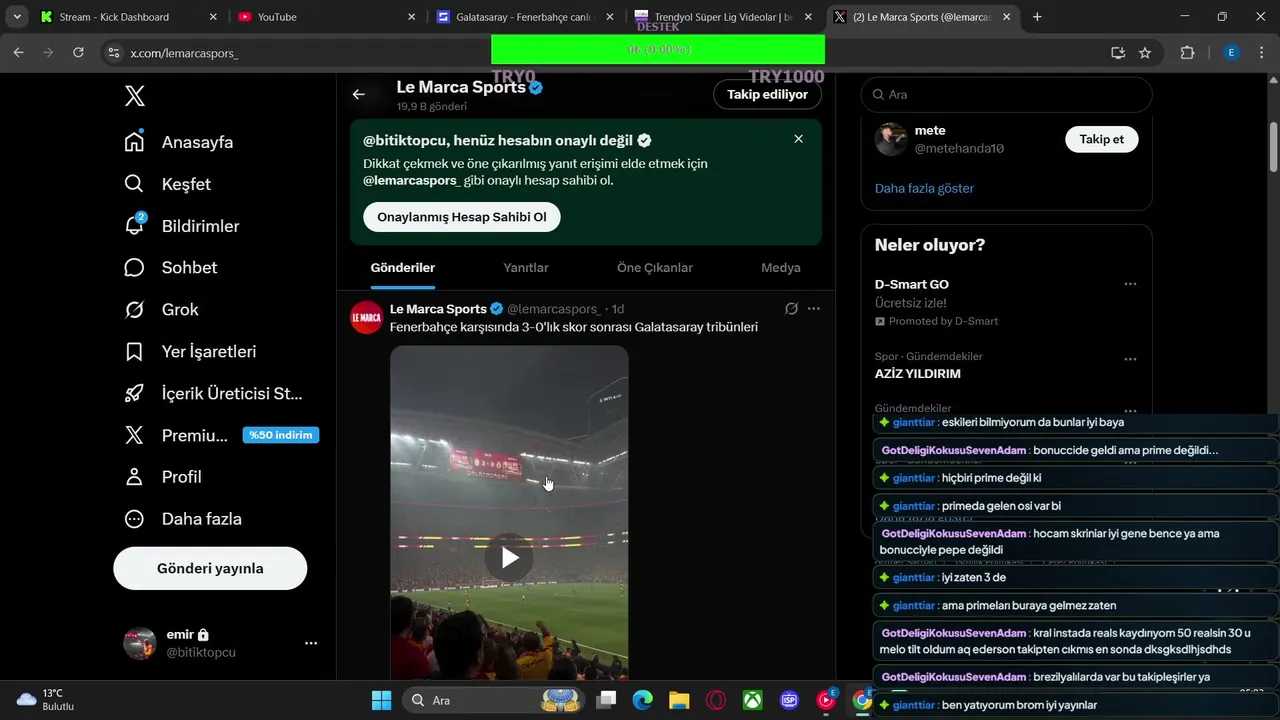Click the Grok logo icon in sidebar
1280x720 pixels.
(x=134, y=310)
